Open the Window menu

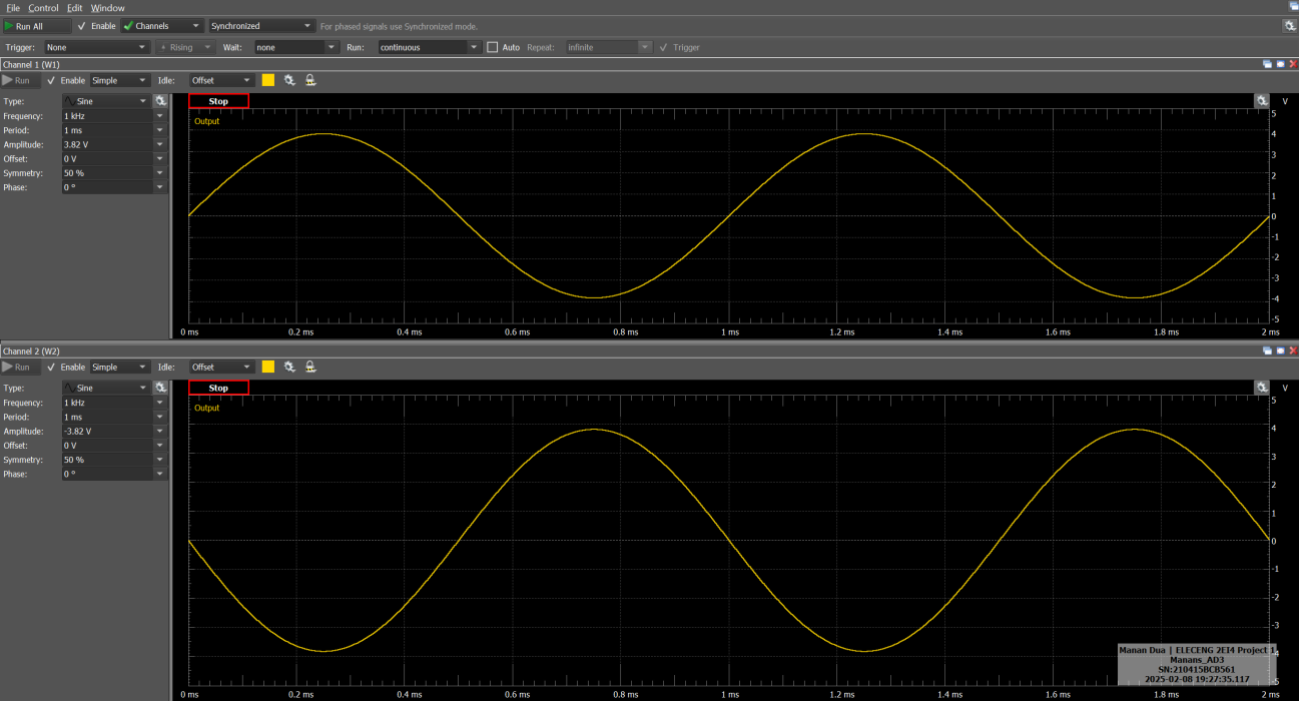click(x=107, y=8)
